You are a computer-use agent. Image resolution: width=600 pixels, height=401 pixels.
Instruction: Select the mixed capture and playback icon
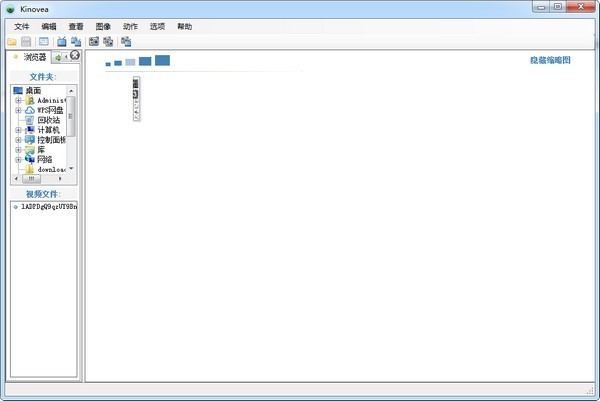point(126,41)
